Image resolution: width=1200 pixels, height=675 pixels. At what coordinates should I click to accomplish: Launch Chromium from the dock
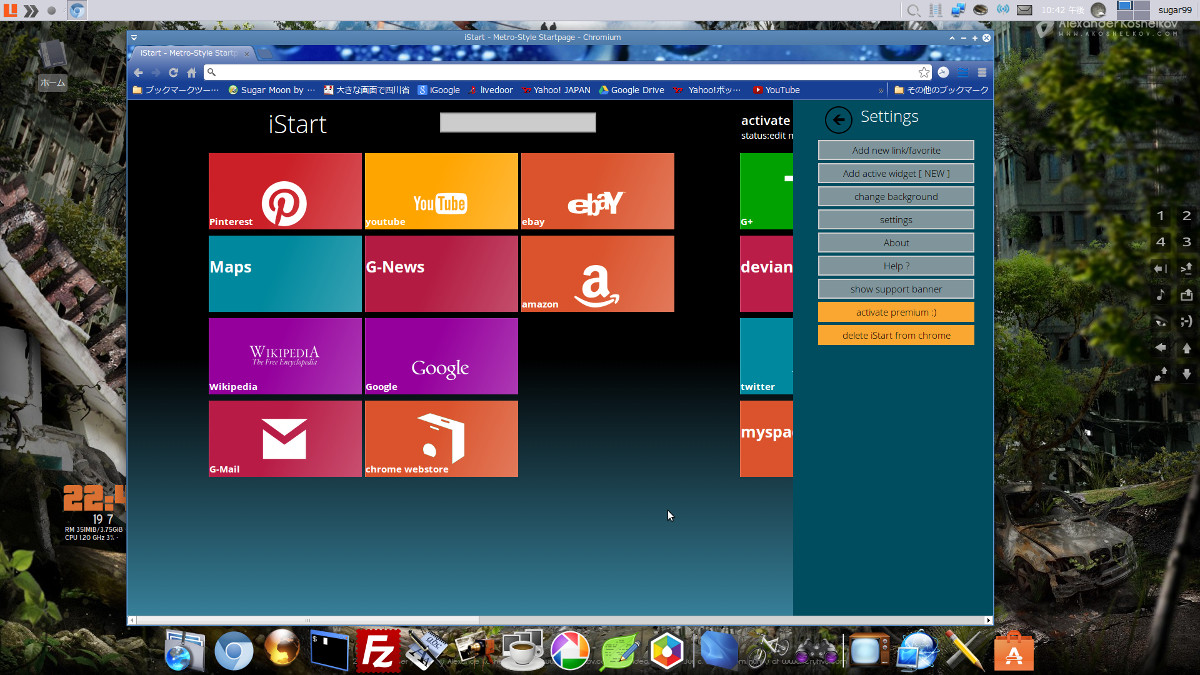234,651
